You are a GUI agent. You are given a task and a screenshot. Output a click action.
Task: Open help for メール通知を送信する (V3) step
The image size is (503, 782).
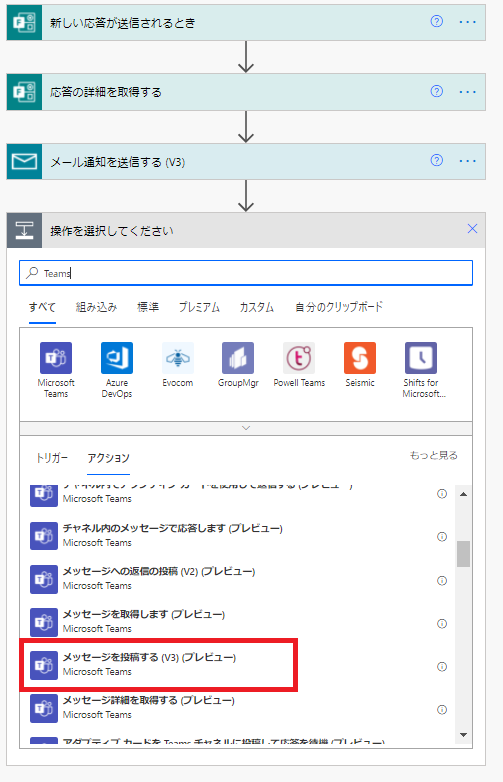(x=436, y=160)
